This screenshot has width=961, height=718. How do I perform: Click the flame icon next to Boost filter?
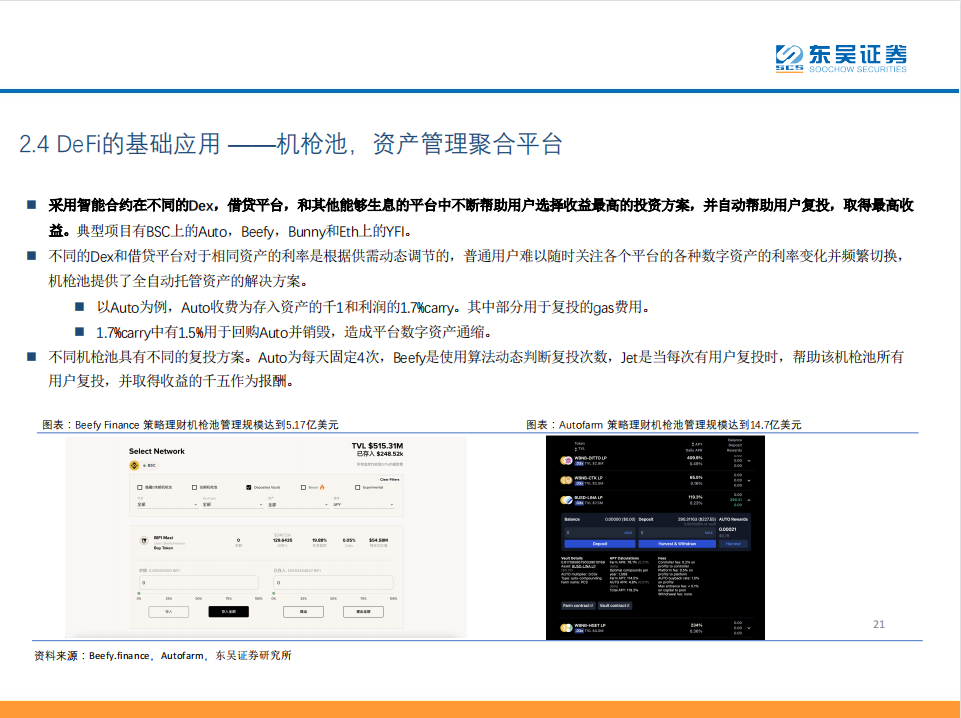[323, 486]
